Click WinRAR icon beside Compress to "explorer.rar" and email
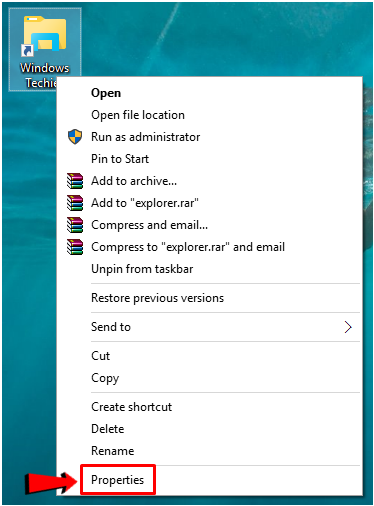374x506 pixels. pos(75,247)
